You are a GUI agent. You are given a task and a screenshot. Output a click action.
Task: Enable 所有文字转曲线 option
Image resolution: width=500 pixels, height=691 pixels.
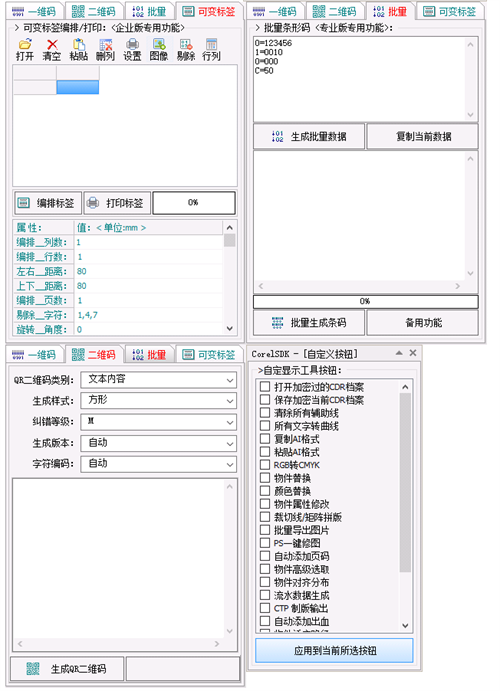pyautogui.click(x=265, y=426)
